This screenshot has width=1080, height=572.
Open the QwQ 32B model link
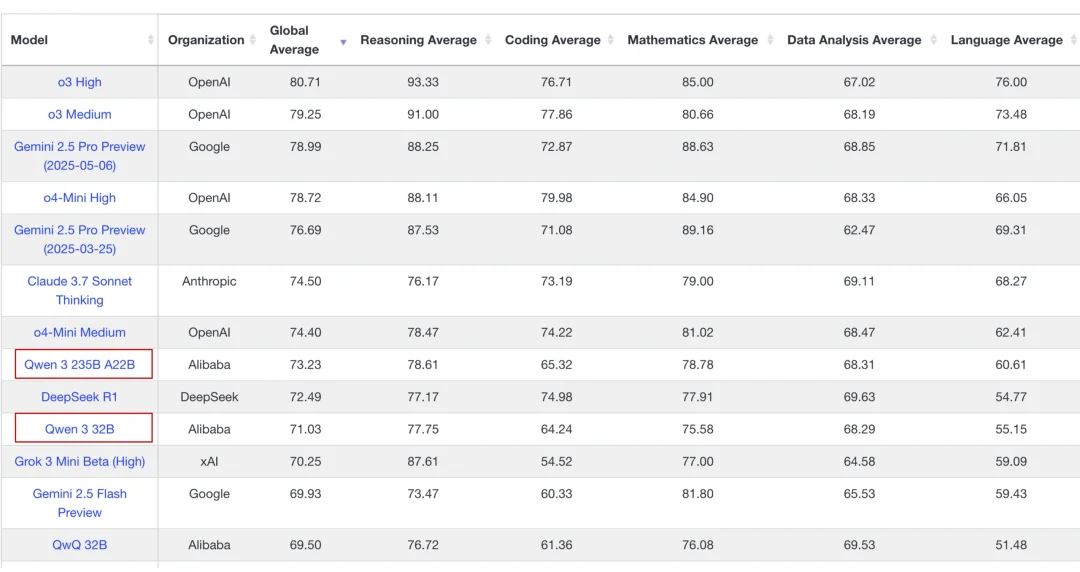[x=79, y=545]
